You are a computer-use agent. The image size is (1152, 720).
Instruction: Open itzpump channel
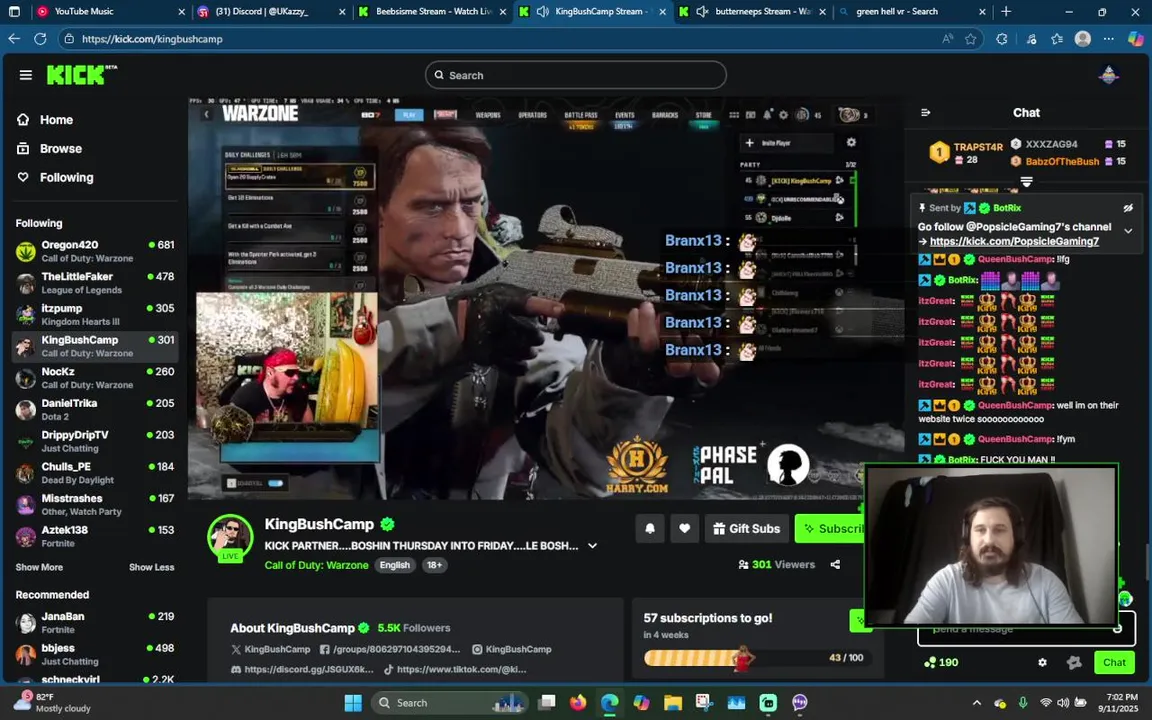(x=95, y=314)
